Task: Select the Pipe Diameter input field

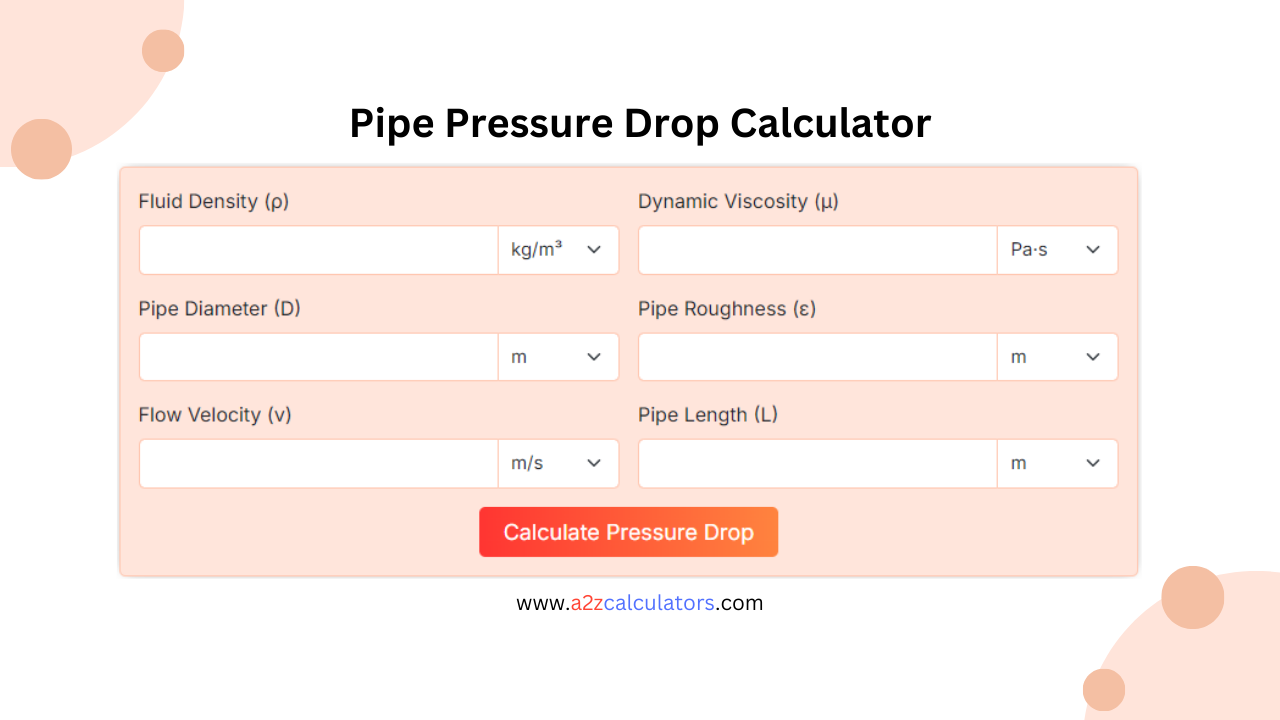Action: (318, 356)
